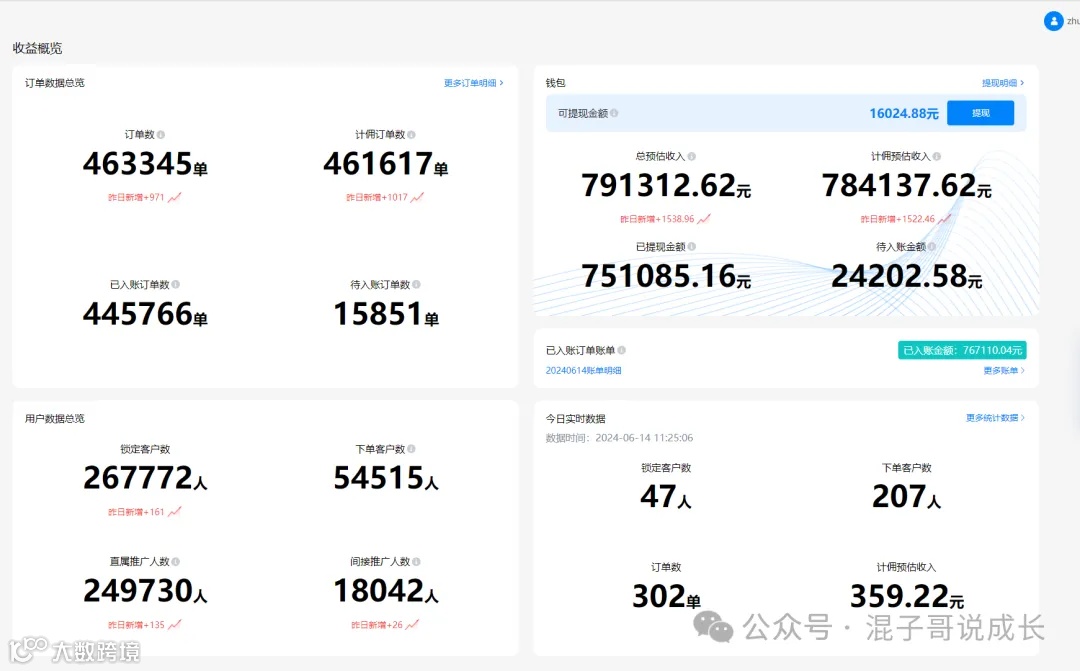Click the 收益概览 page heading
1080x671 pixels.
pos(37,48)
